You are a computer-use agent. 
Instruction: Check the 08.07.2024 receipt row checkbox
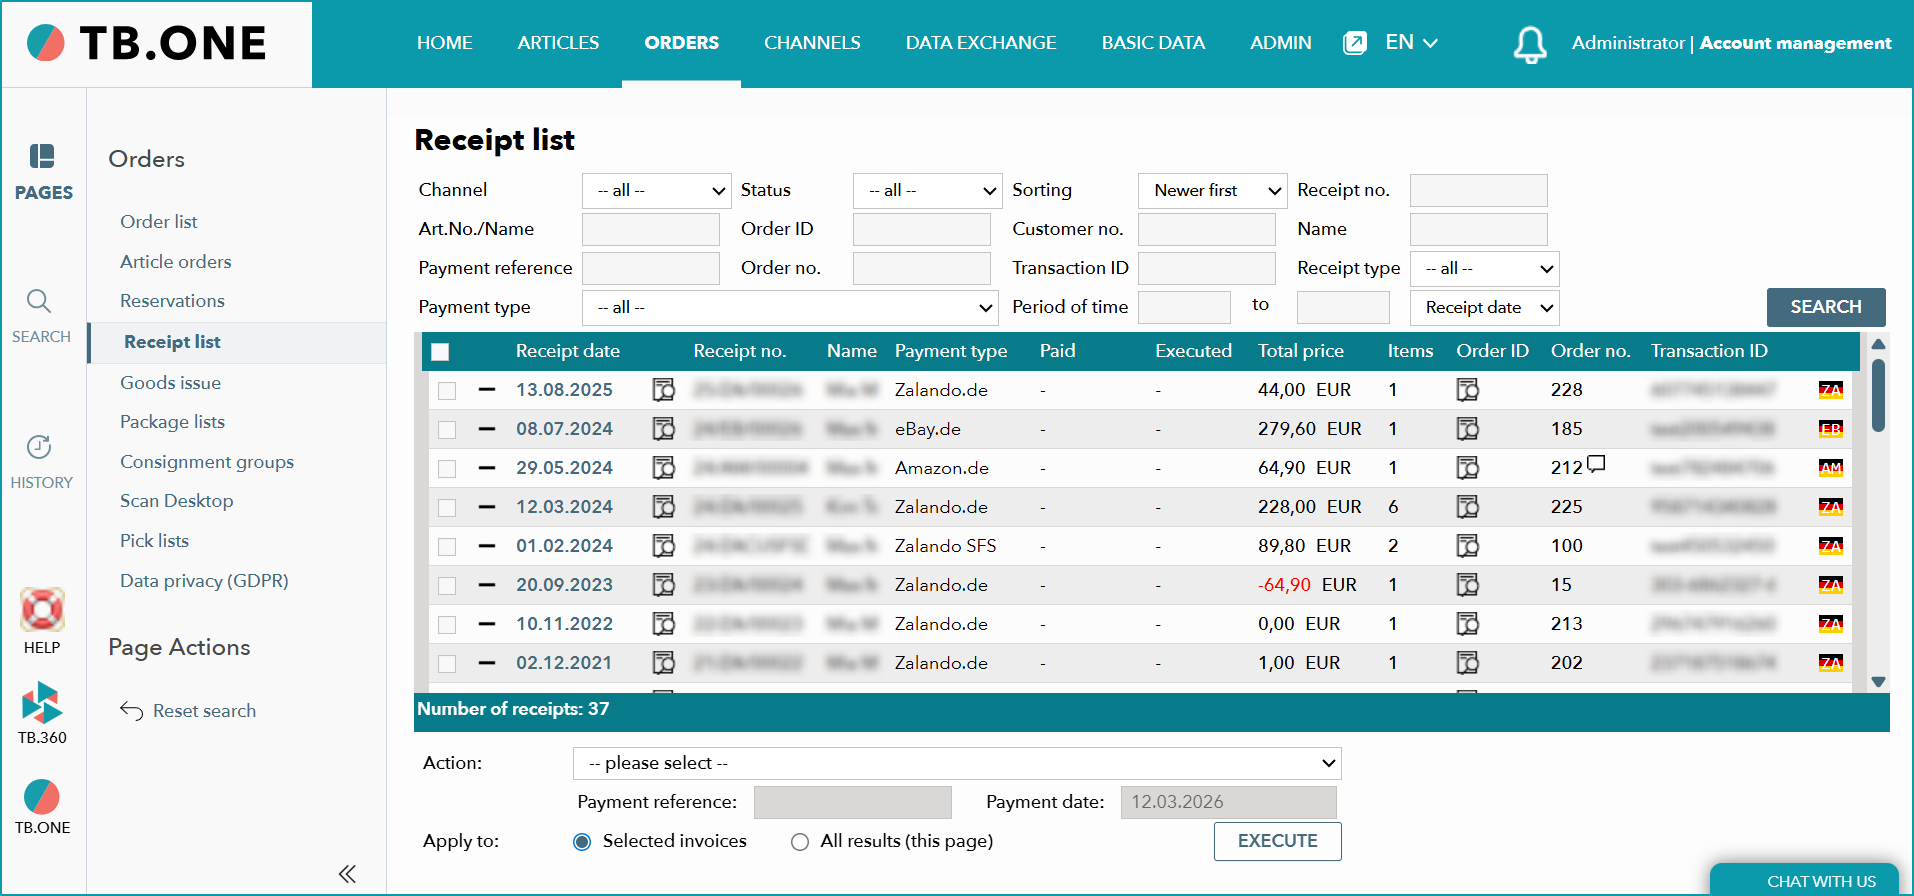click(x=447, y=430)
